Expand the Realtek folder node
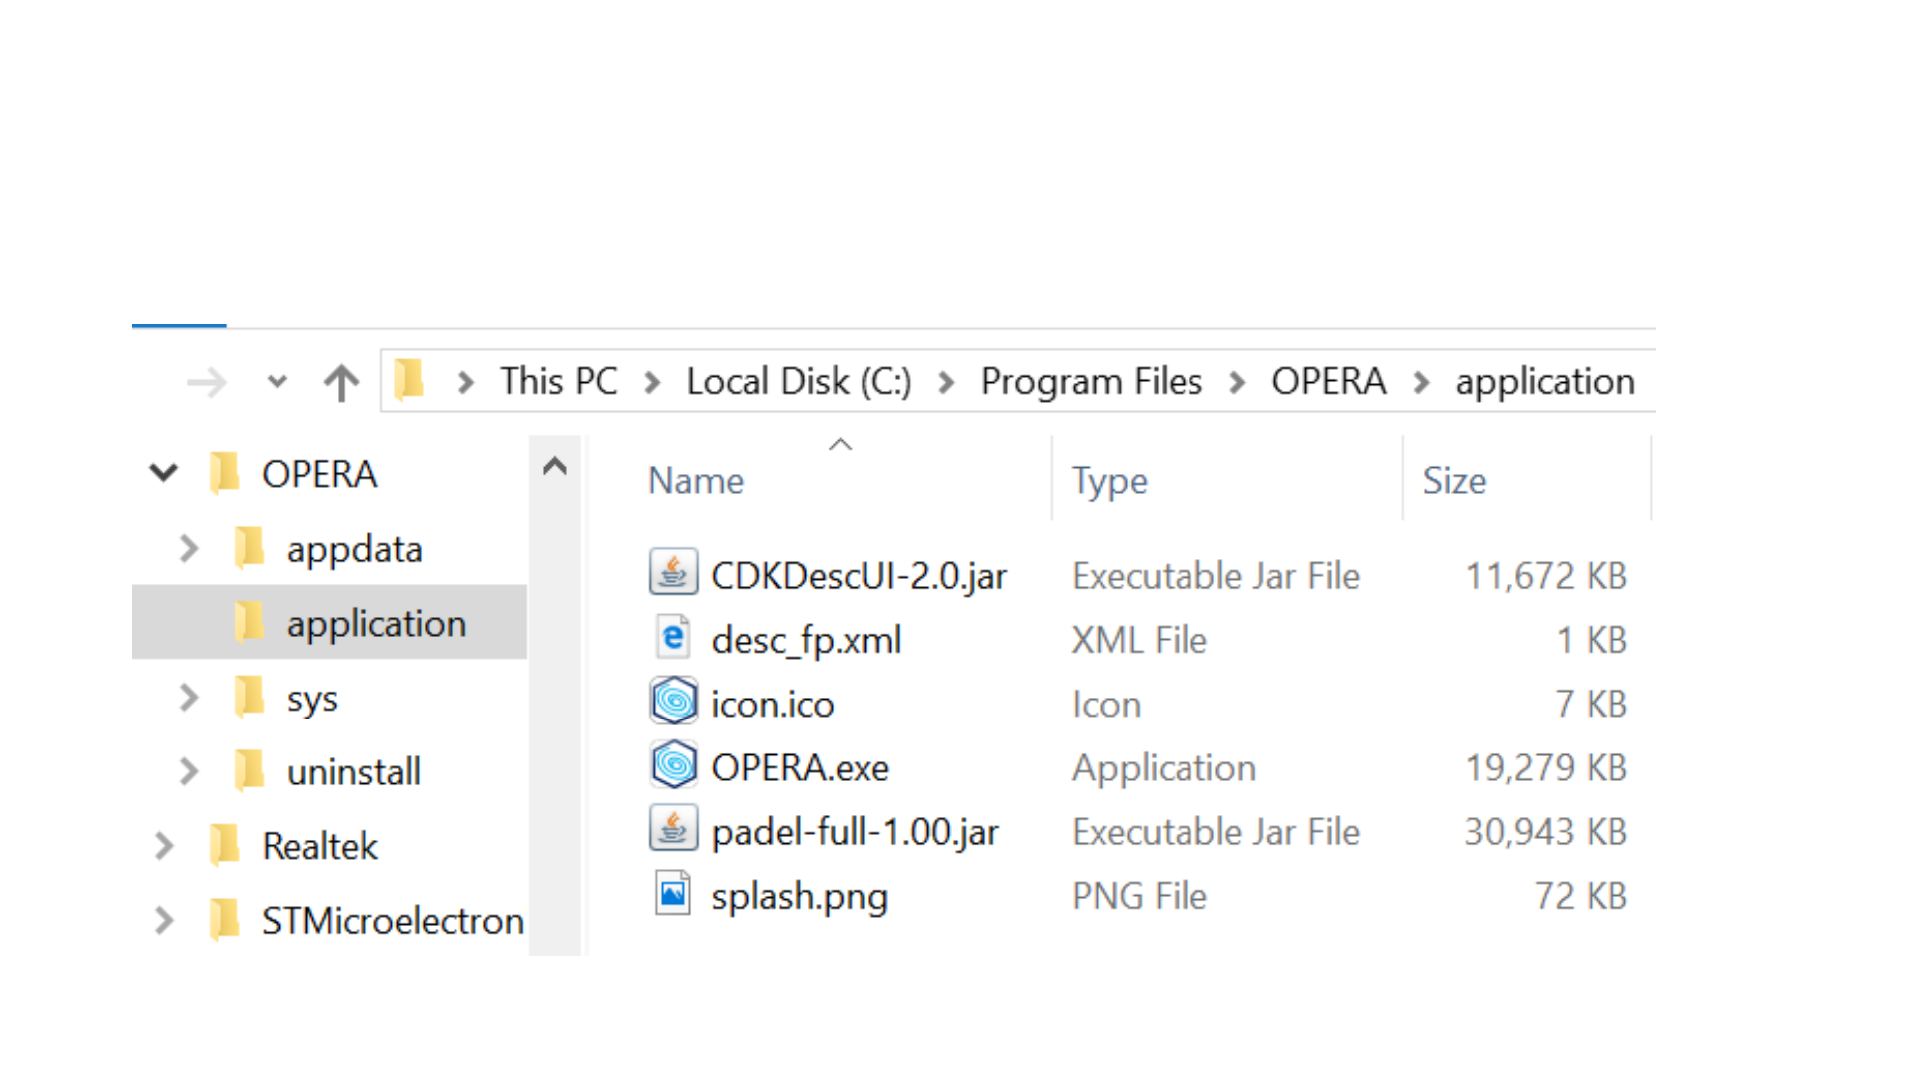 click(164, 846)
